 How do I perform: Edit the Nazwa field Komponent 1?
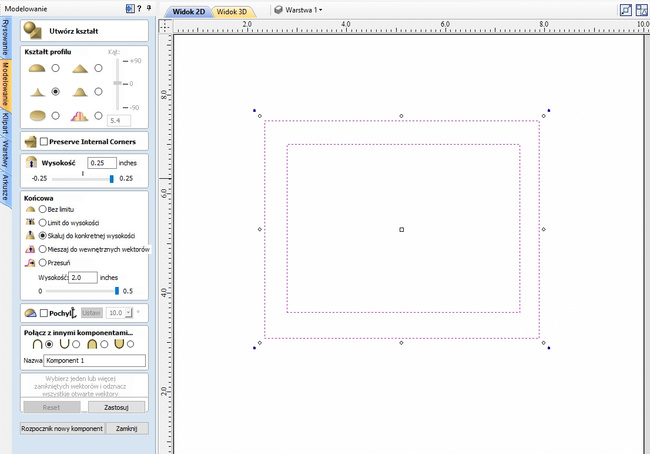95,360
